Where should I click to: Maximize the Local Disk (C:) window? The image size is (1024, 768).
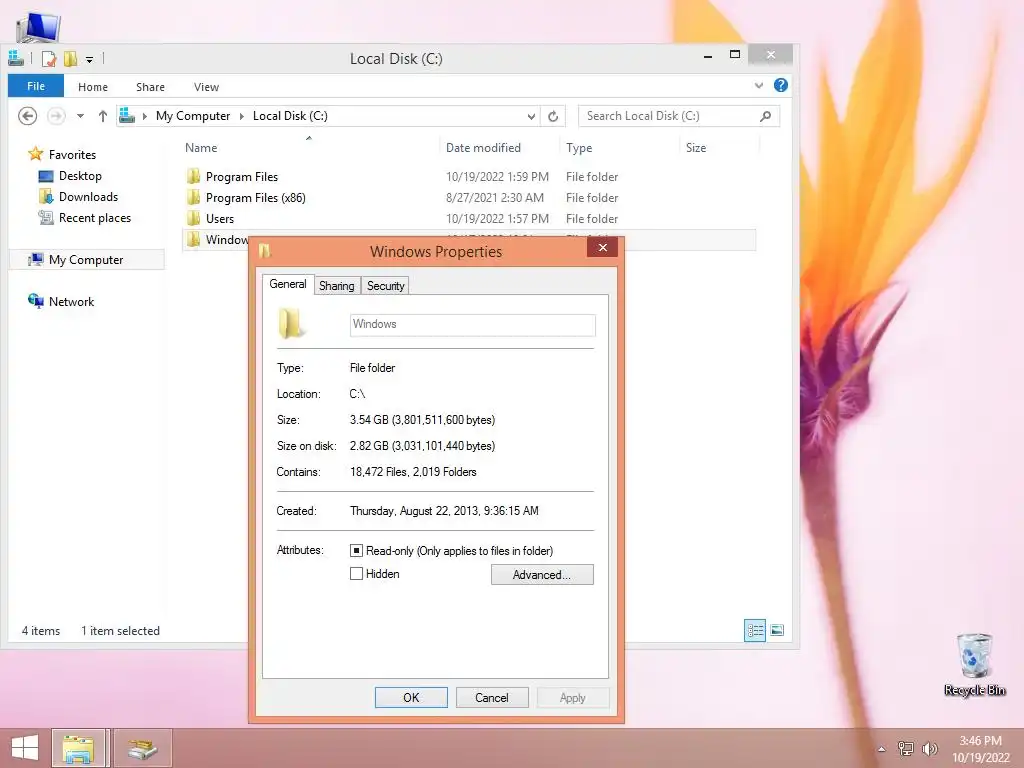735,55
